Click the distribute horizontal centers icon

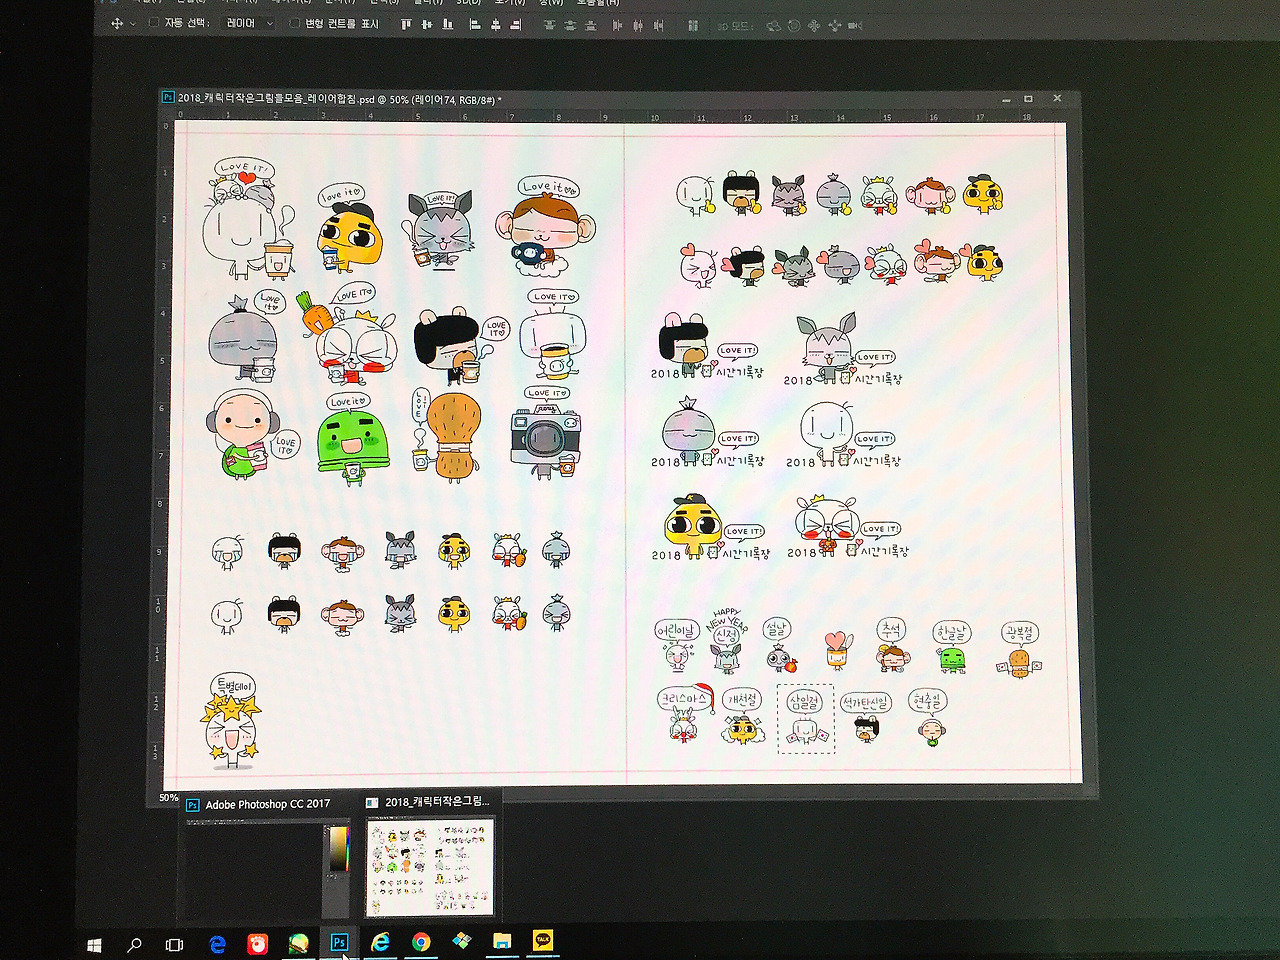pyautogui.click(x=638, y=26)
